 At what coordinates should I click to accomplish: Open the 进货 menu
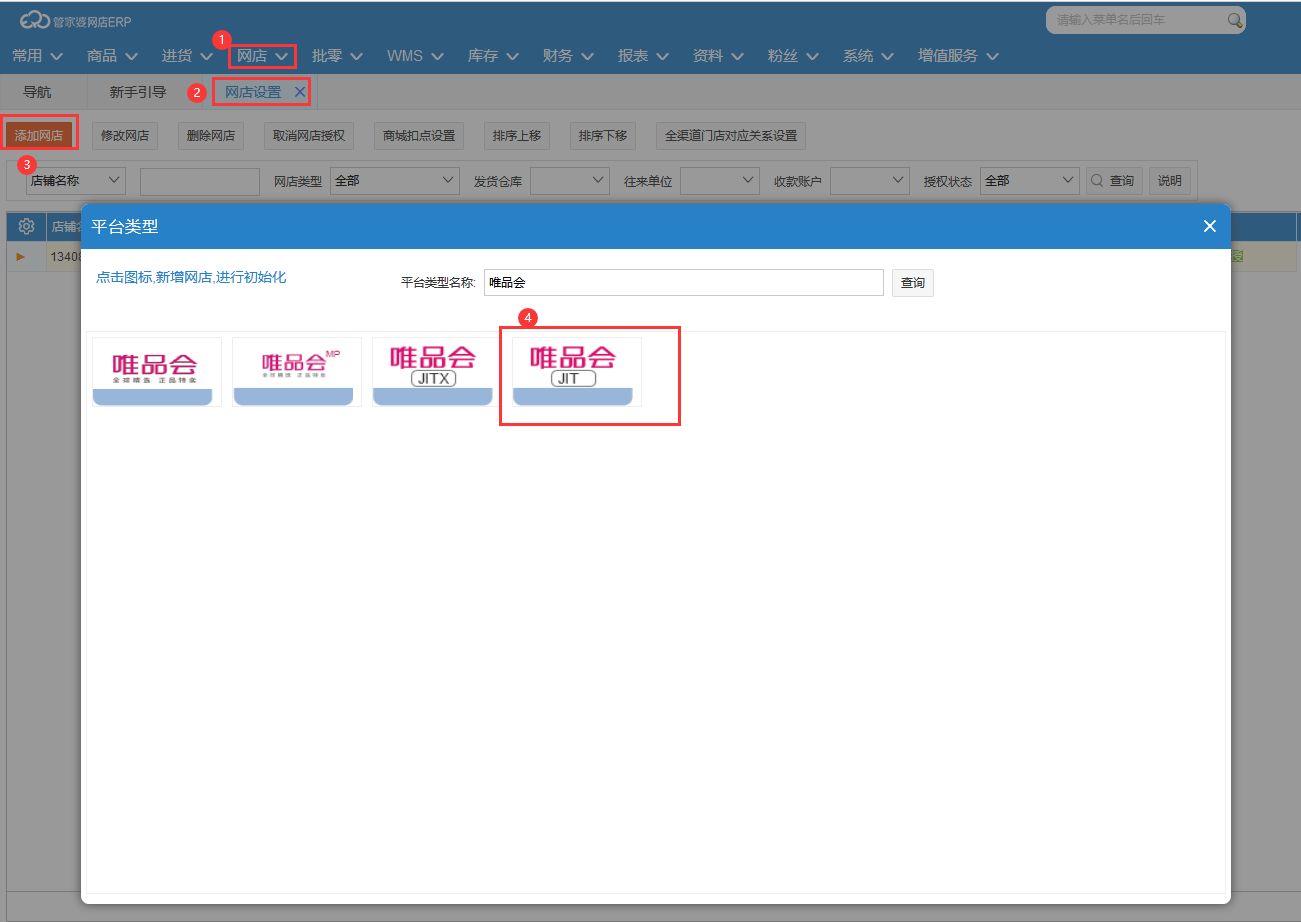pyautogui.click(x=187, y=56)
